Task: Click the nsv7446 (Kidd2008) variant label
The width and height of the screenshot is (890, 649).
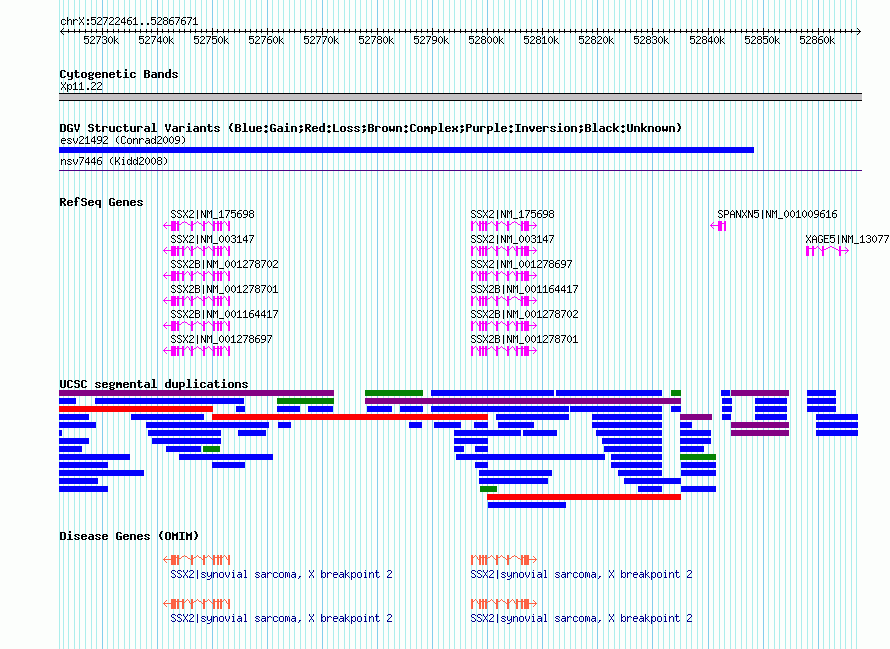Action: click(114, 161)
